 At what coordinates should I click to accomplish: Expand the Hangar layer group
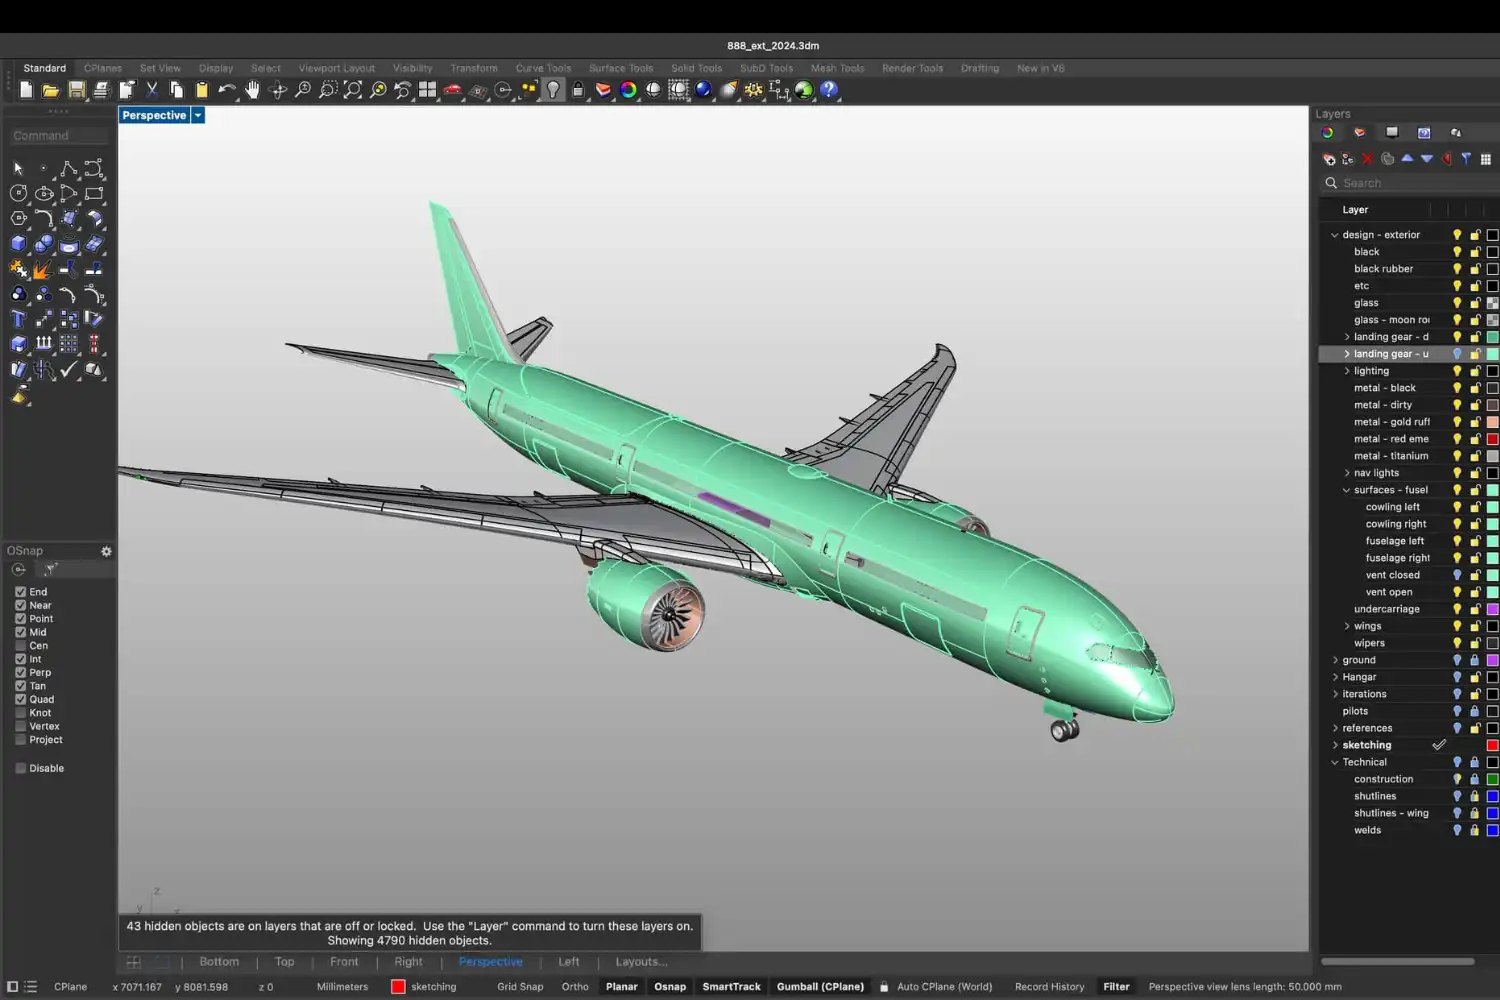(x=1335, y=677)
